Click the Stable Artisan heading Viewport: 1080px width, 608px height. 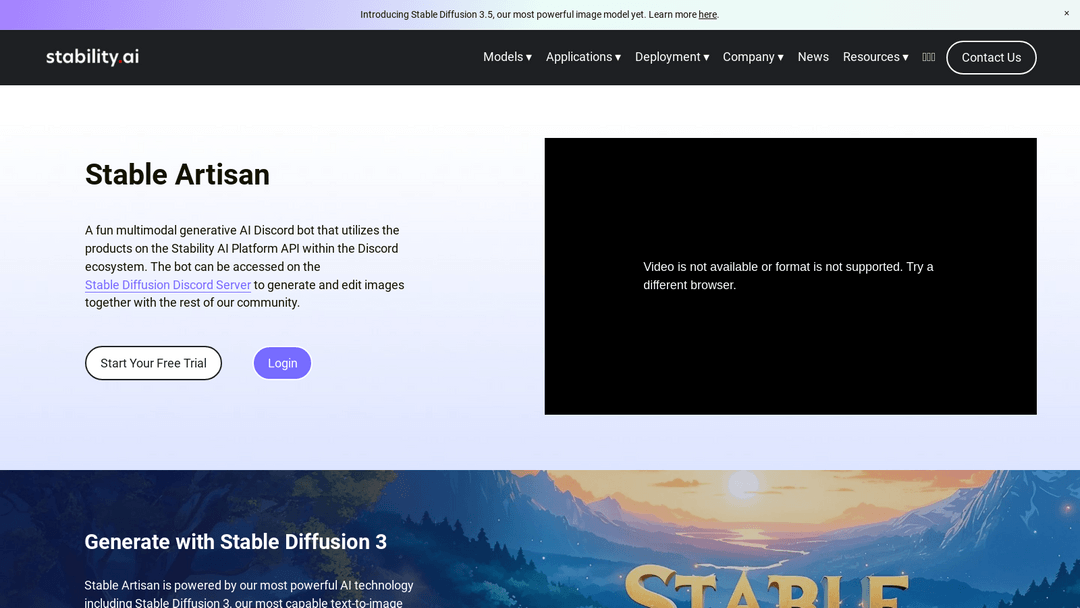click(x=177, y=175)
